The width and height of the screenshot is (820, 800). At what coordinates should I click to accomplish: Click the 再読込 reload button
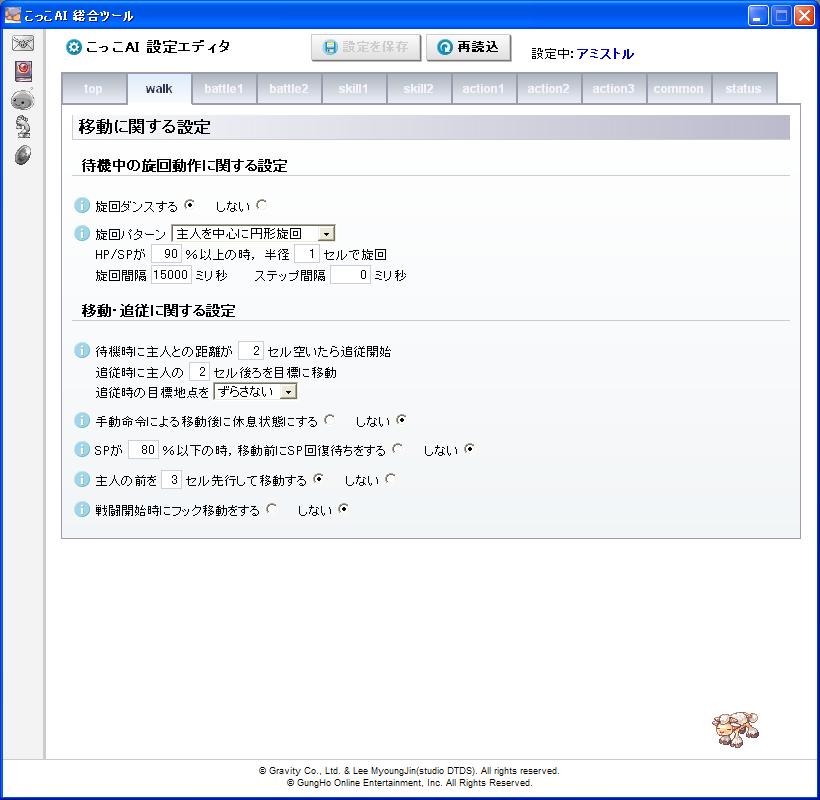(x=469, y=47)
